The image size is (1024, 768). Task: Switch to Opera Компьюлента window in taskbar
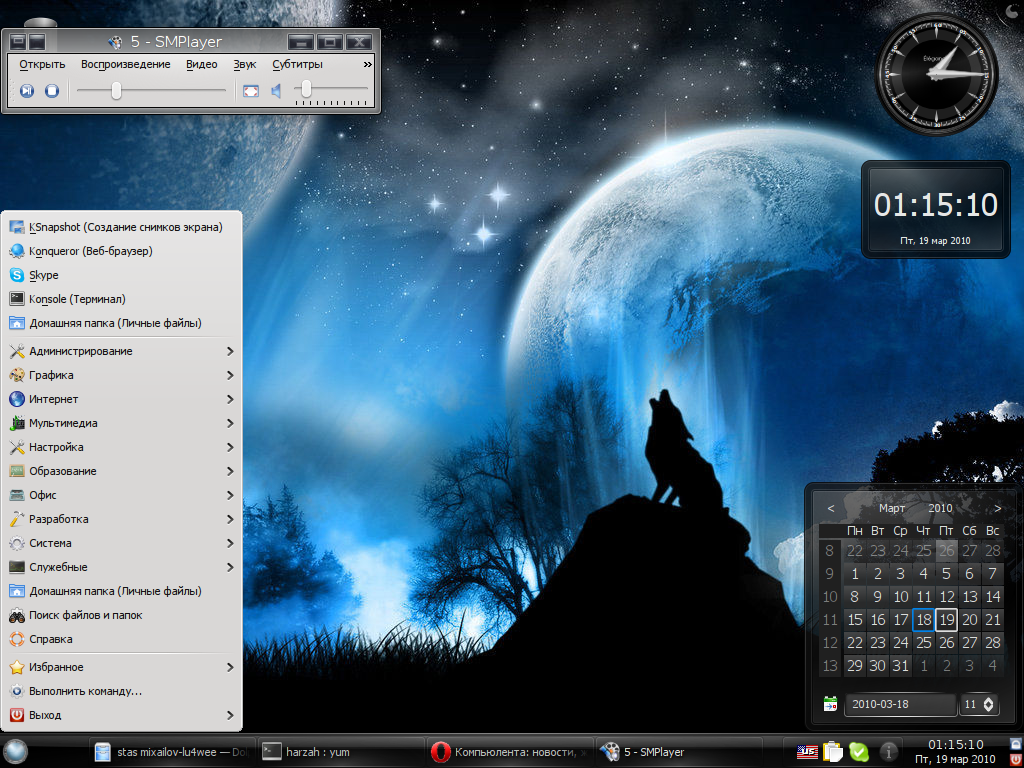click(x=509, y=752)
